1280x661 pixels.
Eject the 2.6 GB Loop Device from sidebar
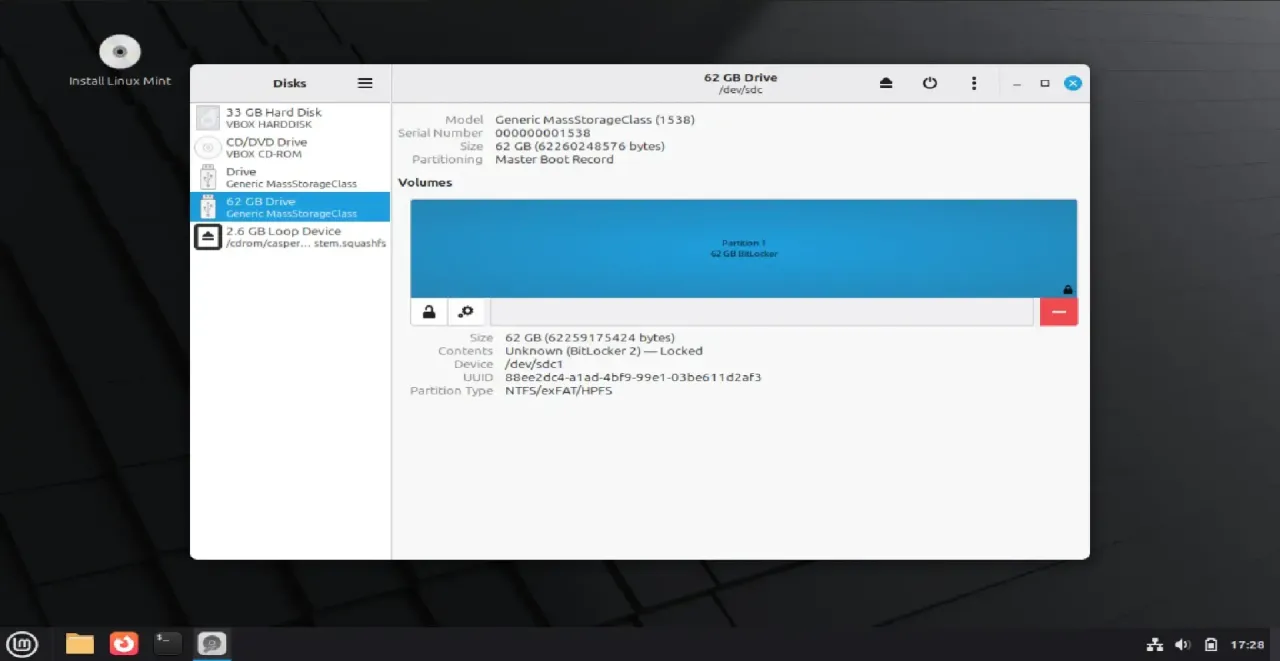[x=207, y=236]
